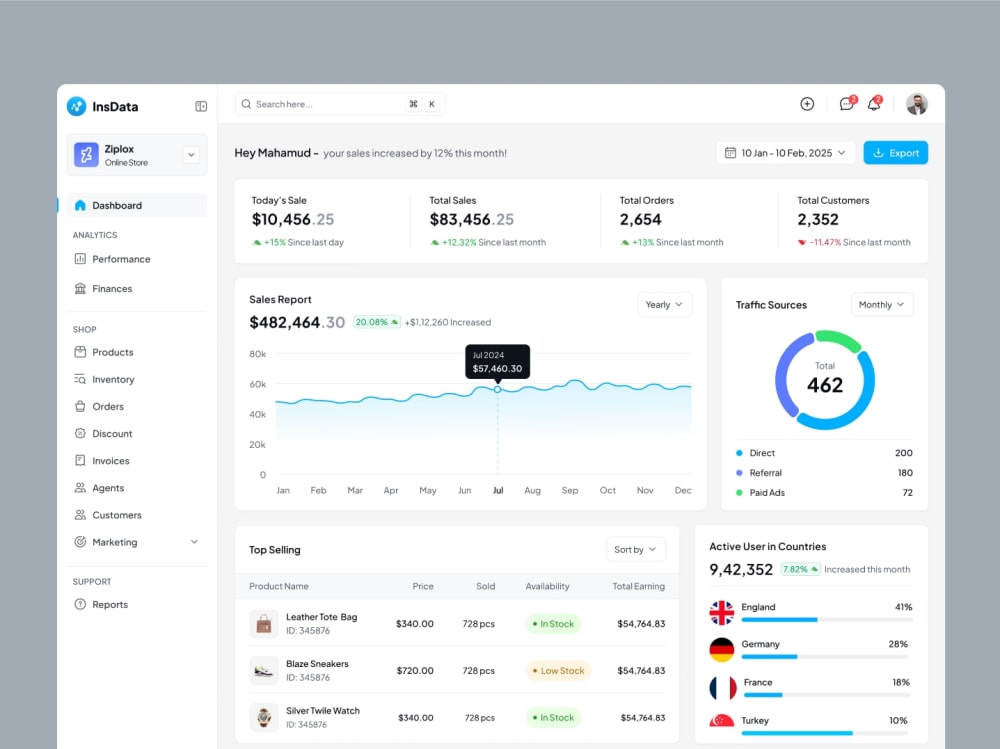Open the Yearly dropdown in Sales Report
Image resolution: width=1000 pixels, height=749 pixels.
pyautogui.click(x=664, y=304)
